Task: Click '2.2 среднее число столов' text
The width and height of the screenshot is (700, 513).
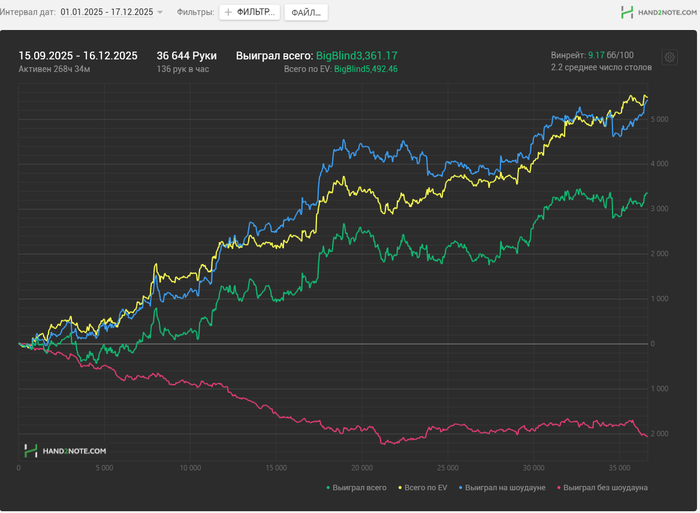Action: [601, 67]
